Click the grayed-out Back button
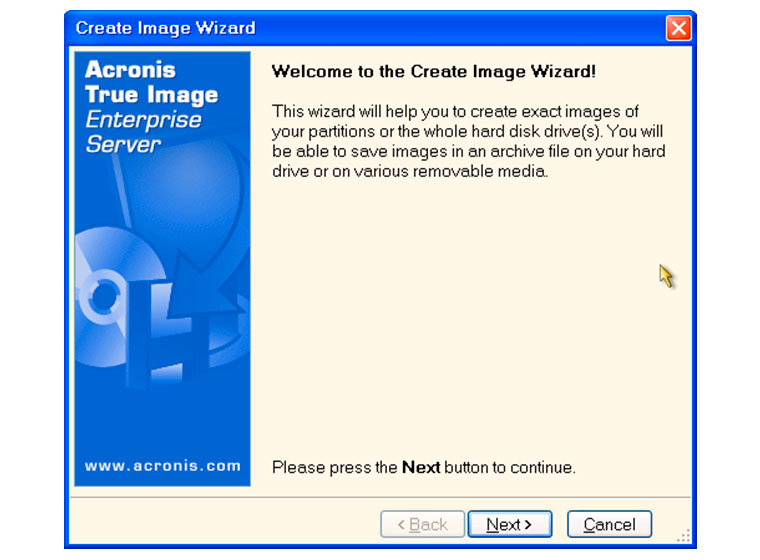Viewport: 760px width, 560px height. pyautogui.click(x=422, y=524)
